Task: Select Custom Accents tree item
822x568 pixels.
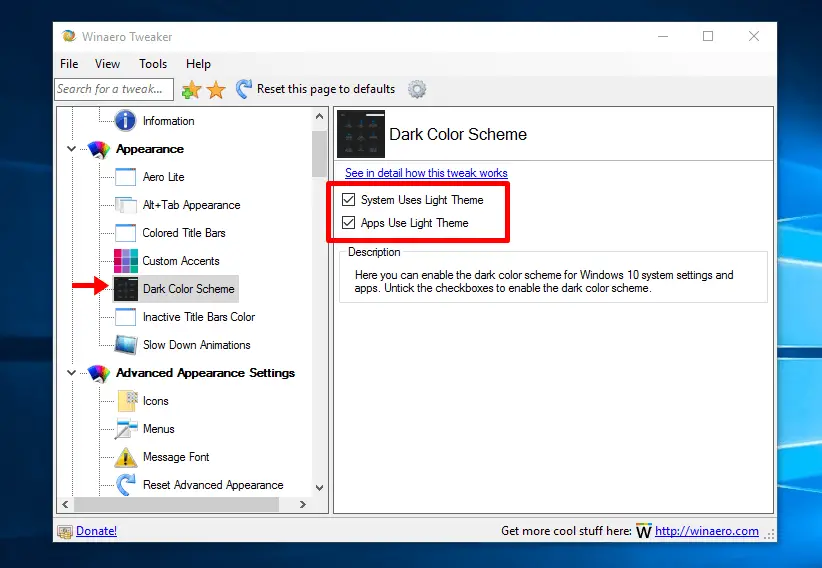Action: pyautogui.click(x=181, y=261)
